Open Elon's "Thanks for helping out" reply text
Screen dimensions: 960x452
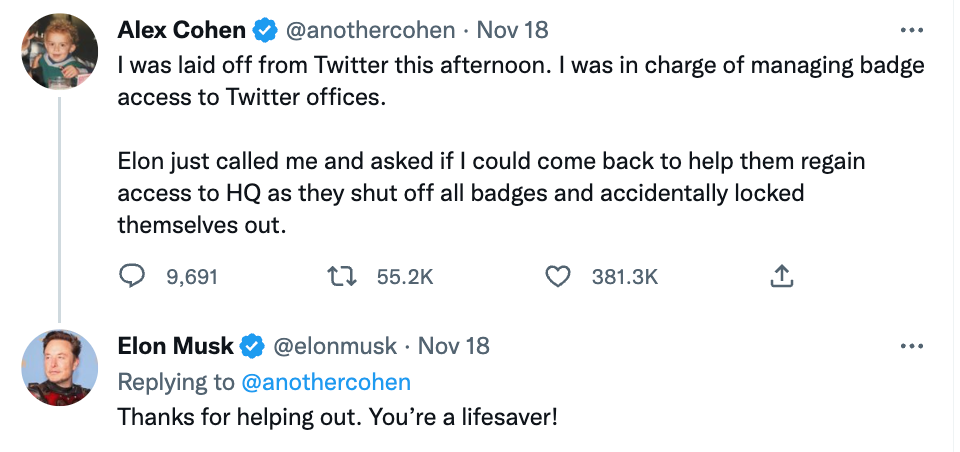[x=337, y=417]
